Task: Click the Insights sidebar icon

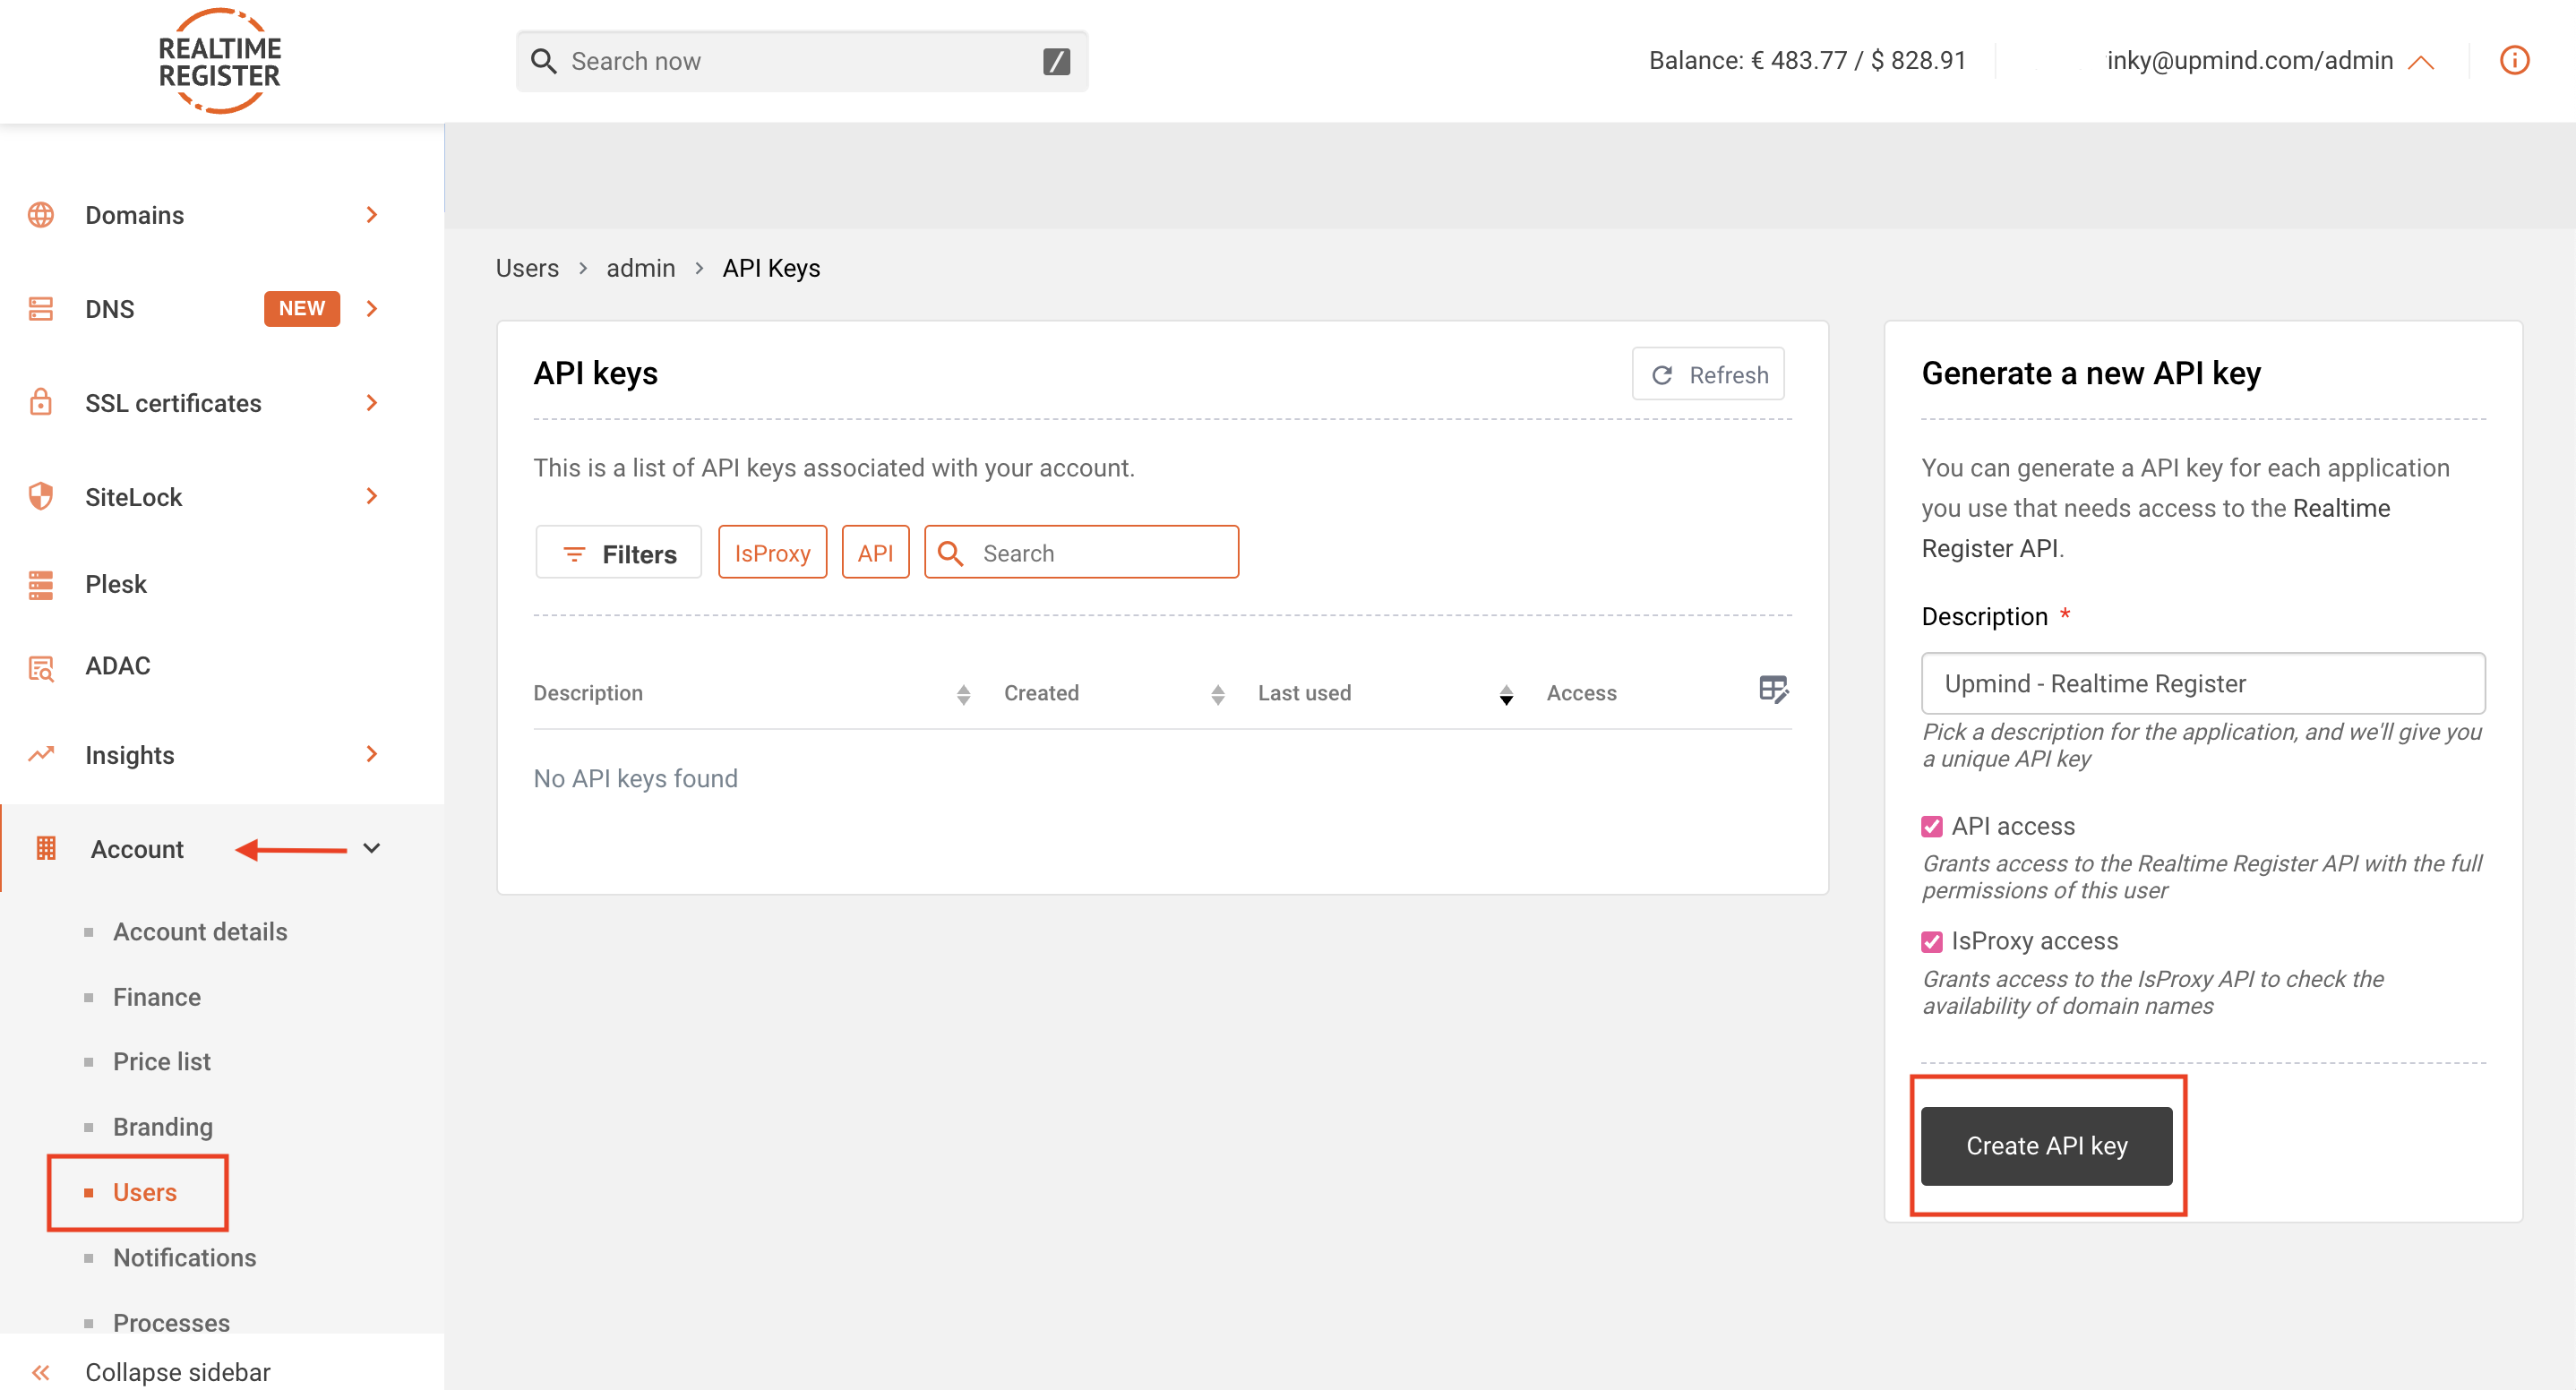Action: click(x=43, y=753)
